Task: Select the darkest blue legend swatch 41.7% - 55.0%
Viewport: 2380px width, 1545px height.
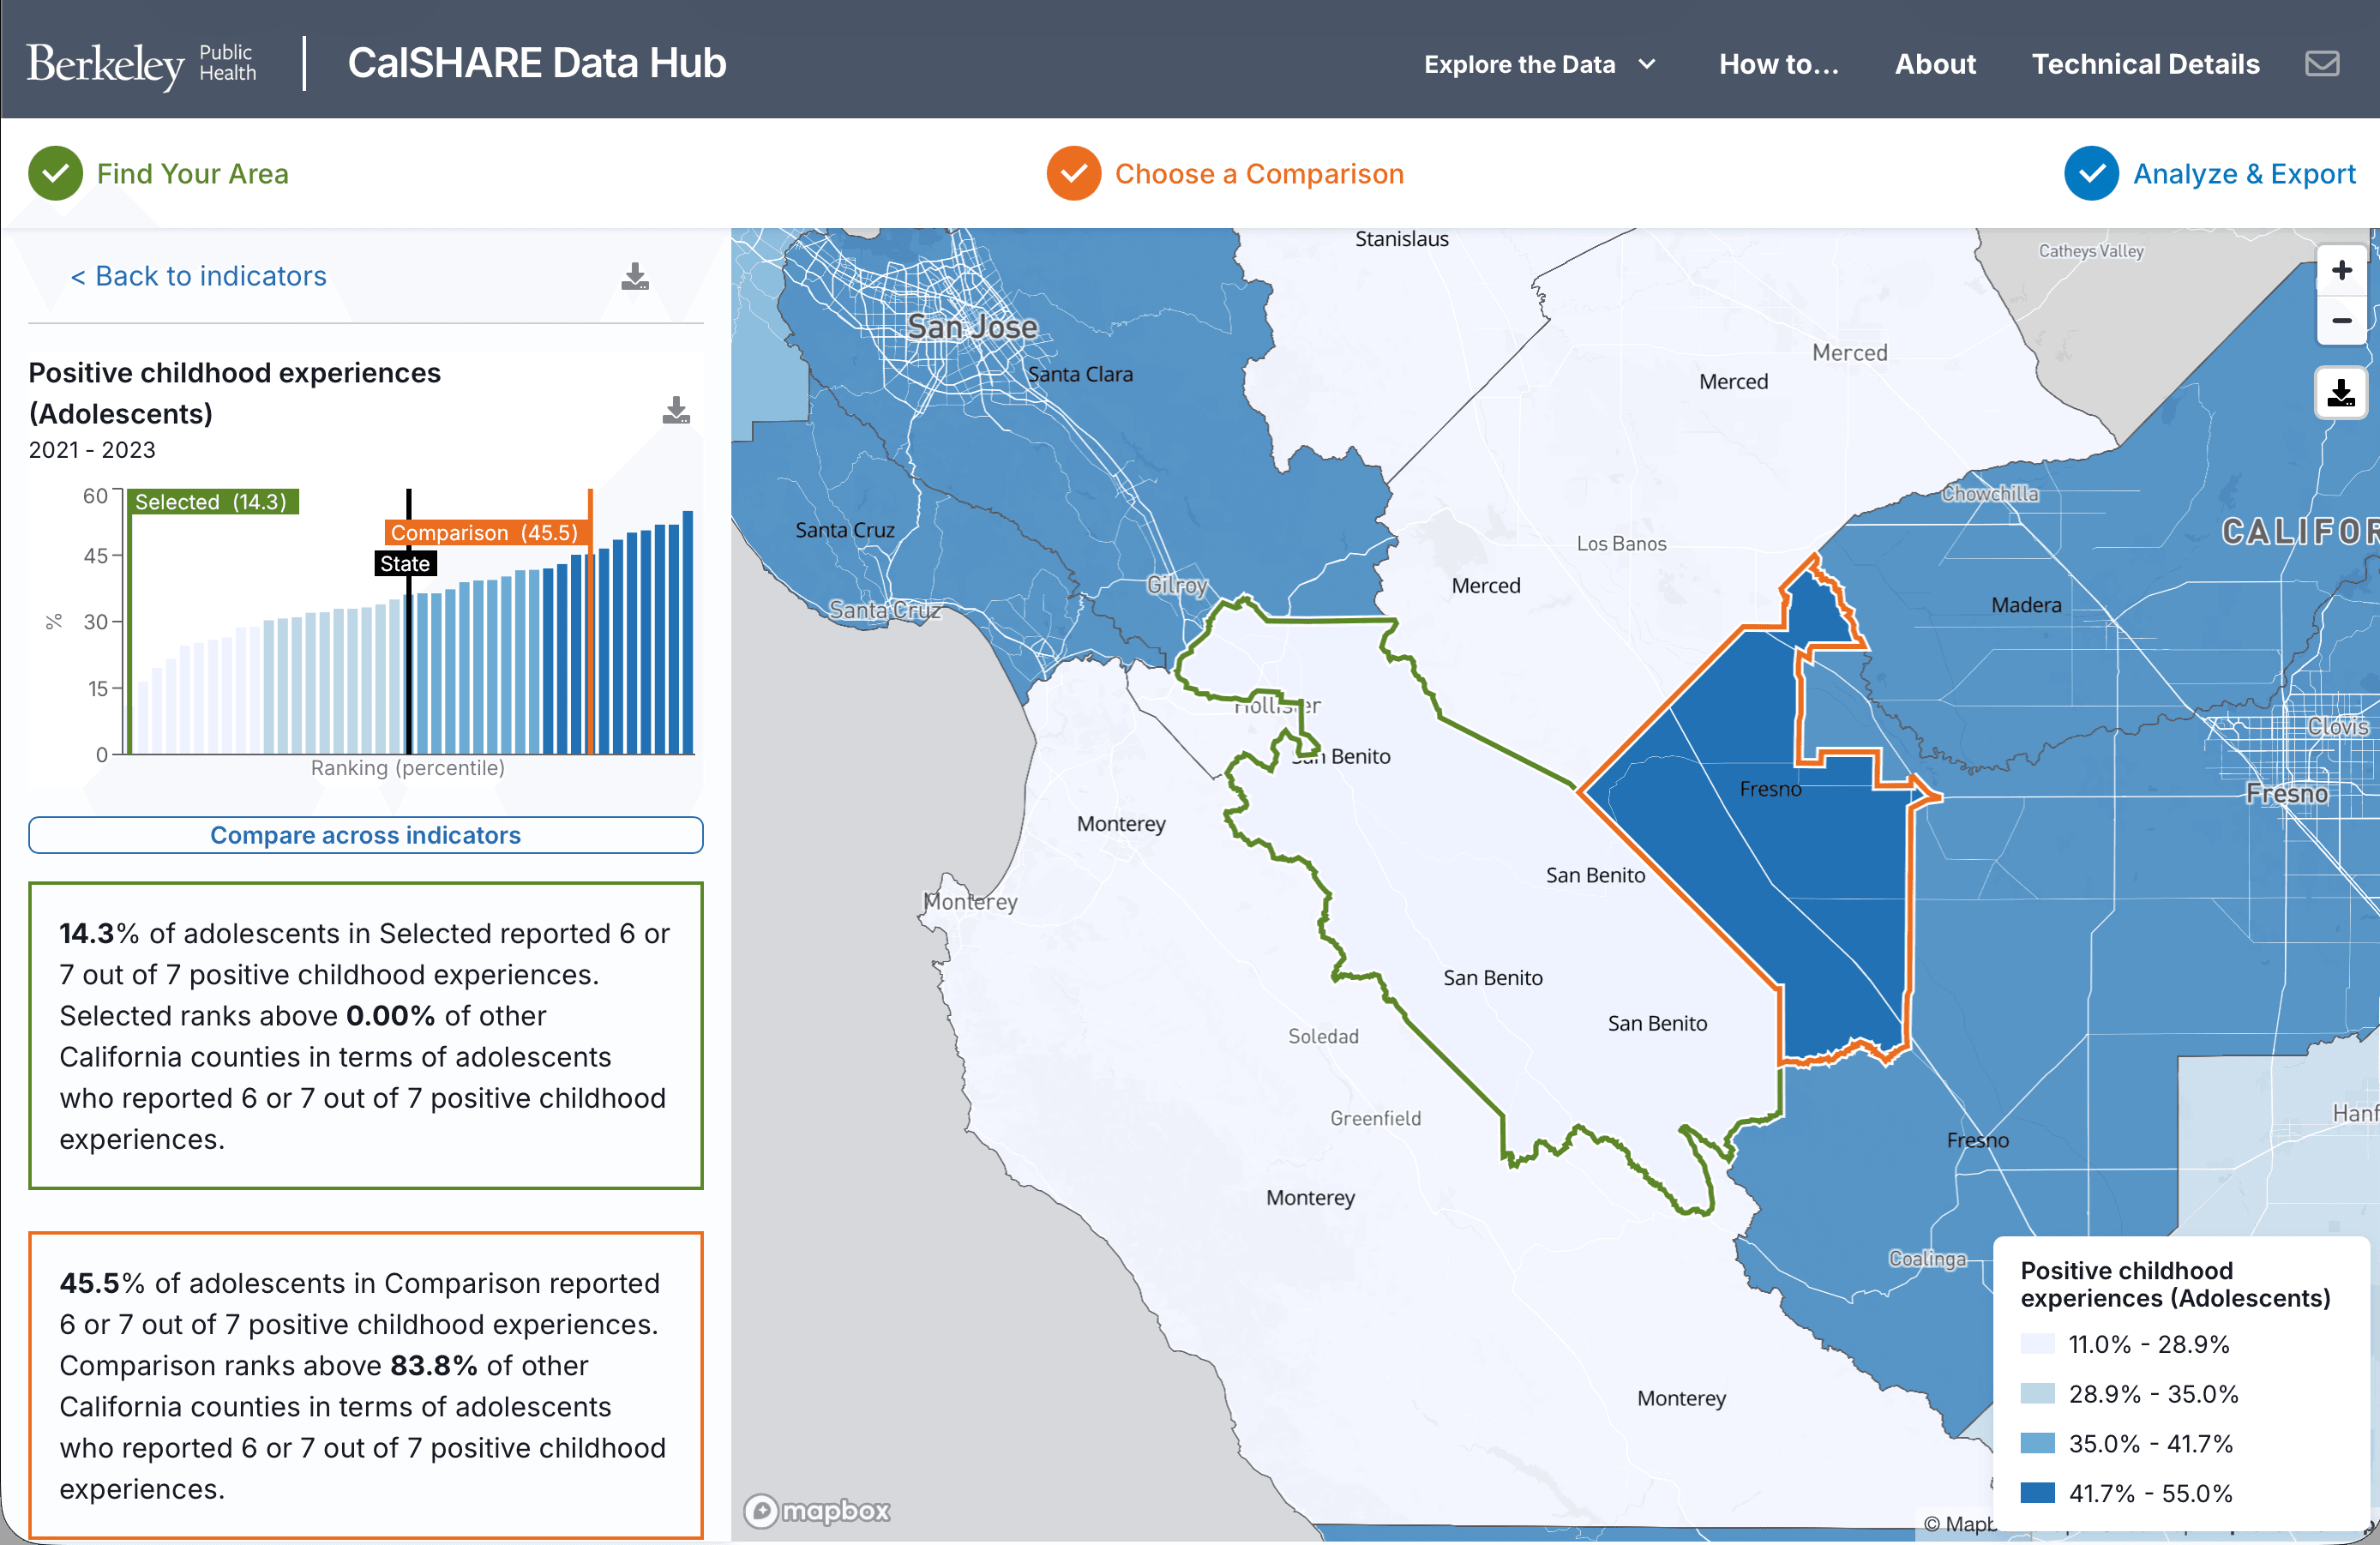Action: [x=2036, y=1494]
